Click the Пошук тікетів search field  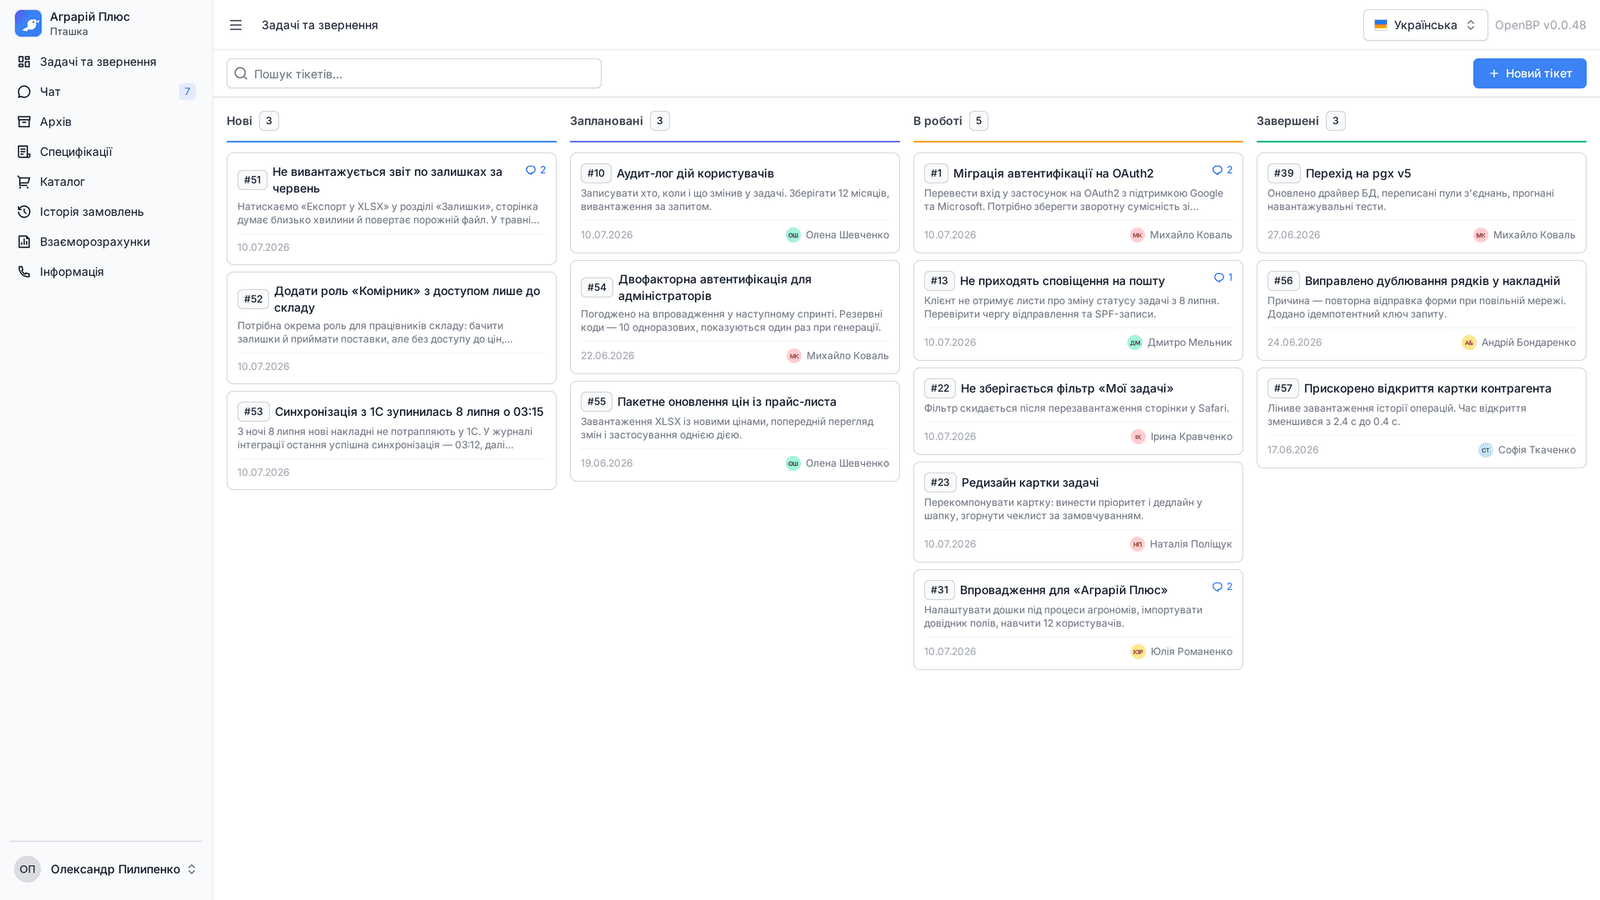point(414,74)
